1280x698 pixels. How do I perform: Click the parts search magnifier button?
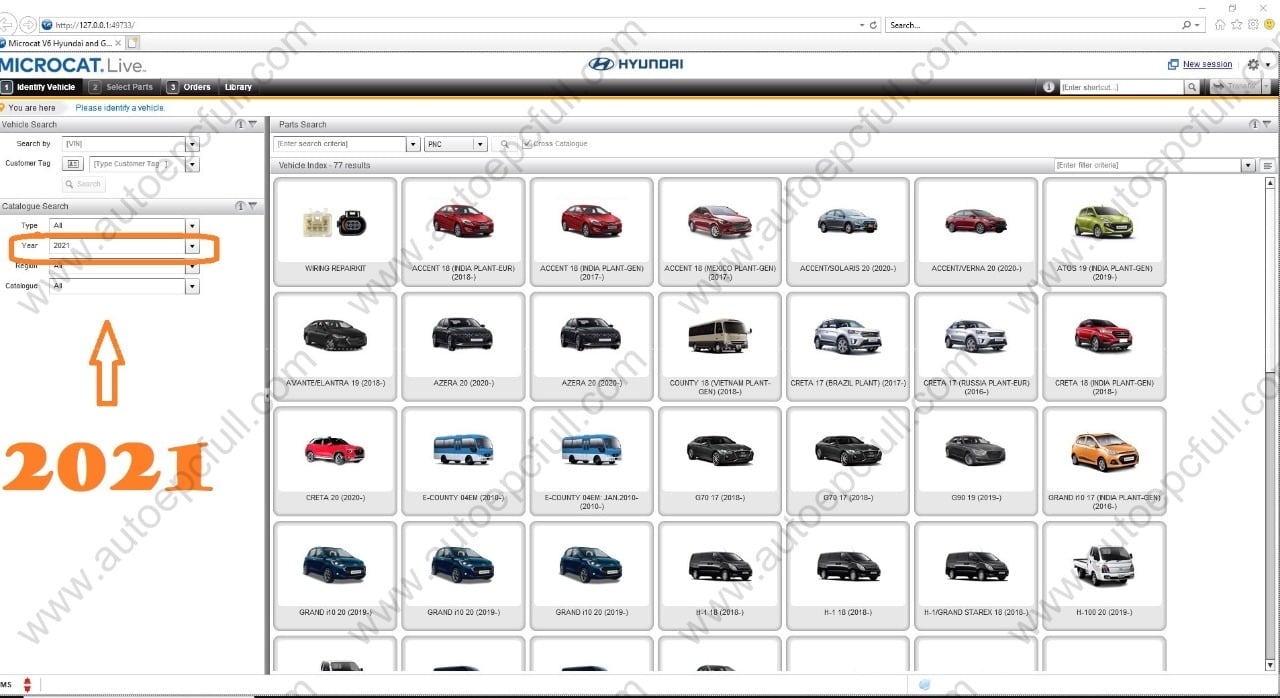(x=505, y=144)
